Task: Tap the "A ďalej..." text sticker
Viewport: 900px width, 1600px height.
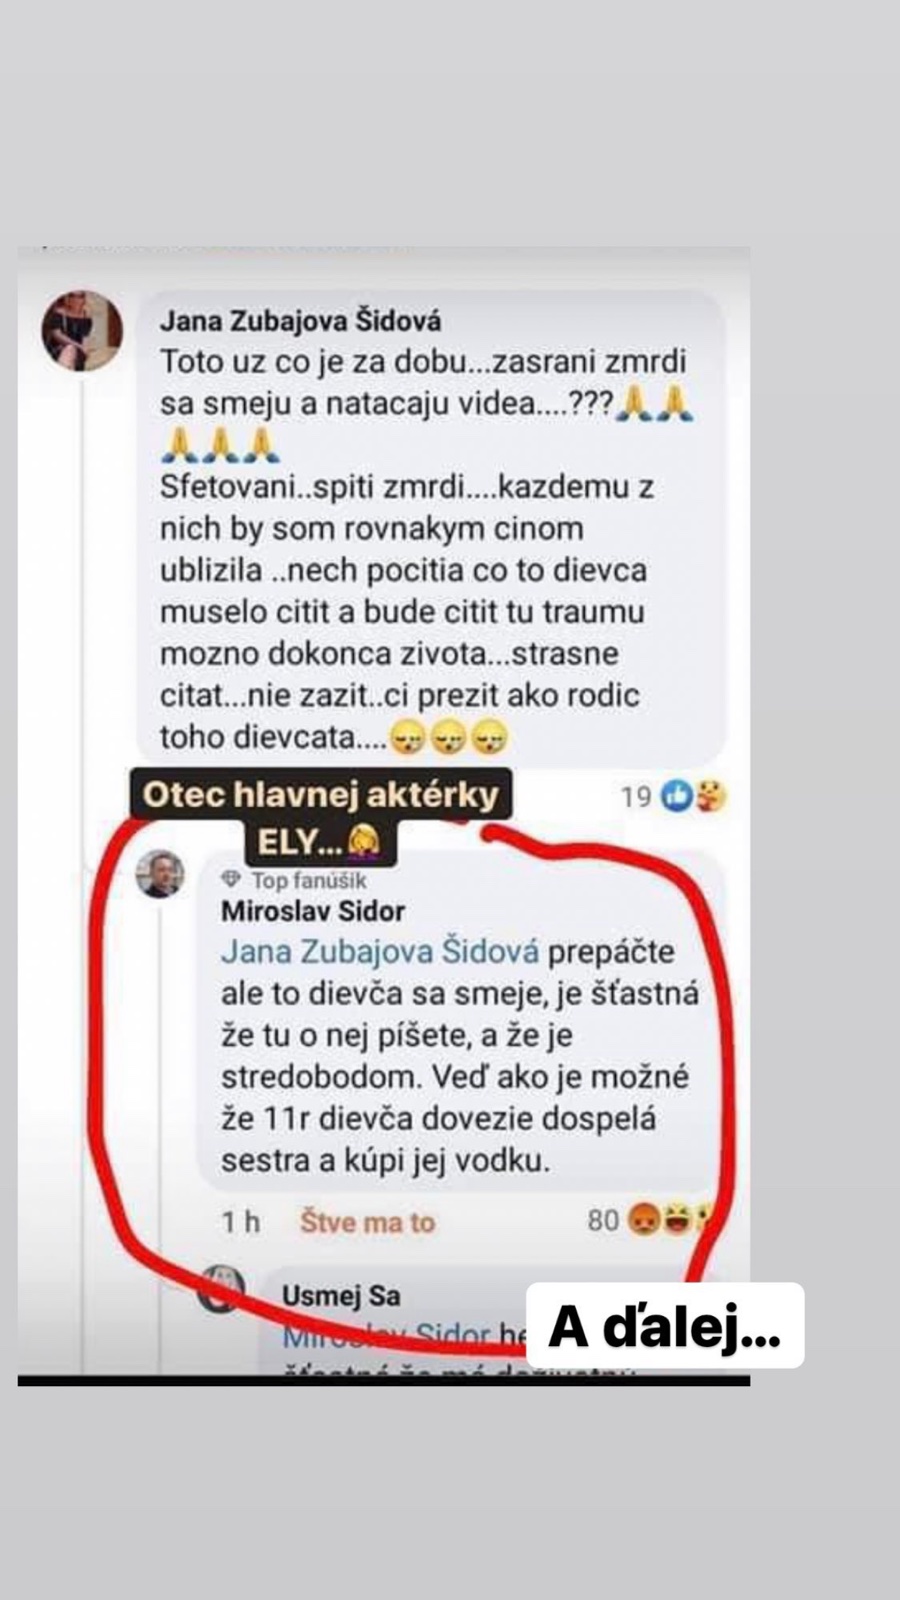Action: [665, 1326]
